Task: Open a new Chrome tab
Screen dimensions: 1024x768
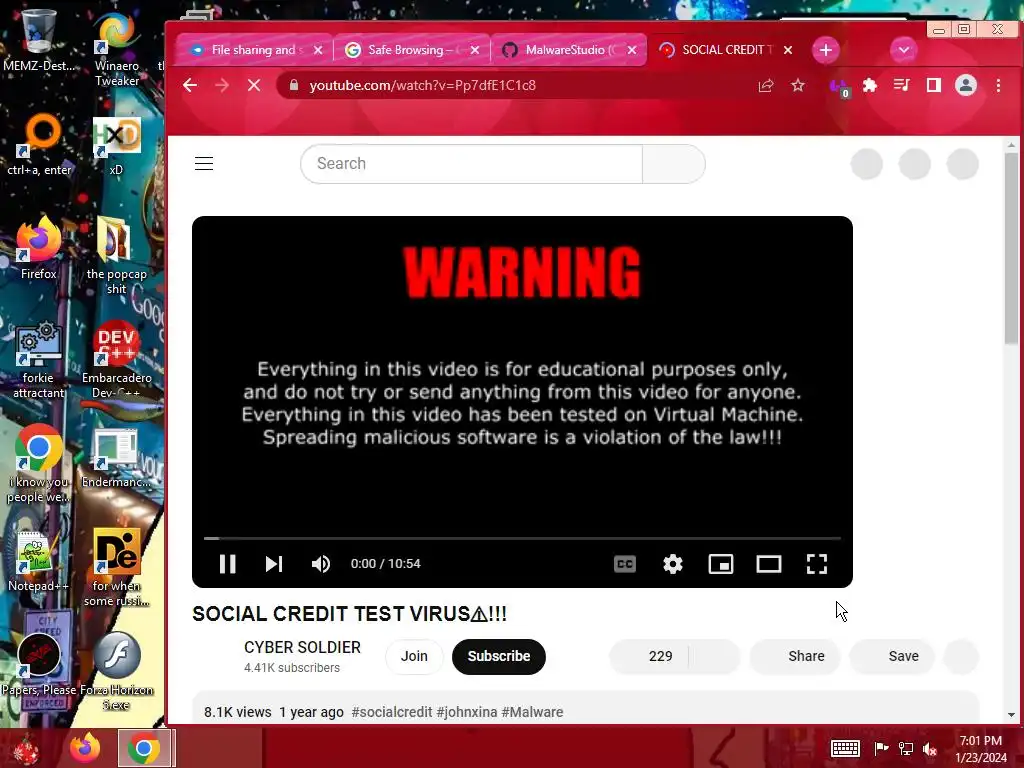Action: pos(825,50)
